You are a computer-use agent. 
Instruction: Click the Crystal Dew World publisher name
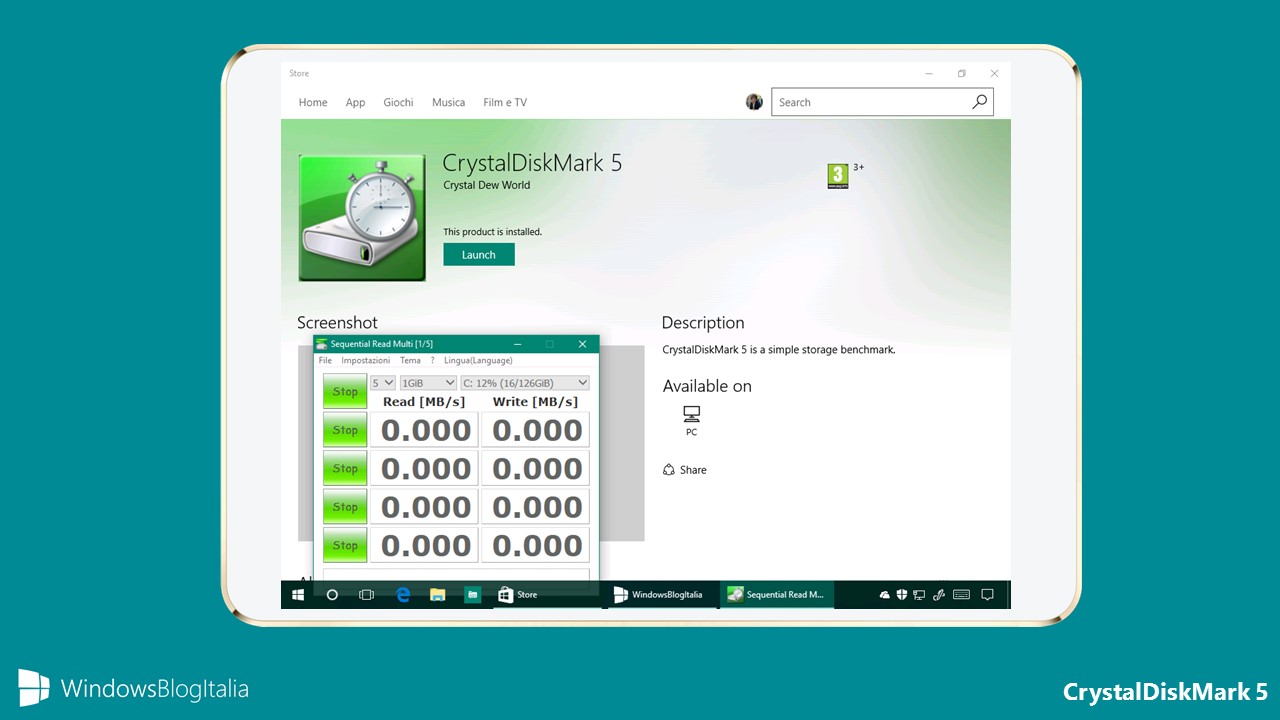pyautogui.click(x=487, y=185)
